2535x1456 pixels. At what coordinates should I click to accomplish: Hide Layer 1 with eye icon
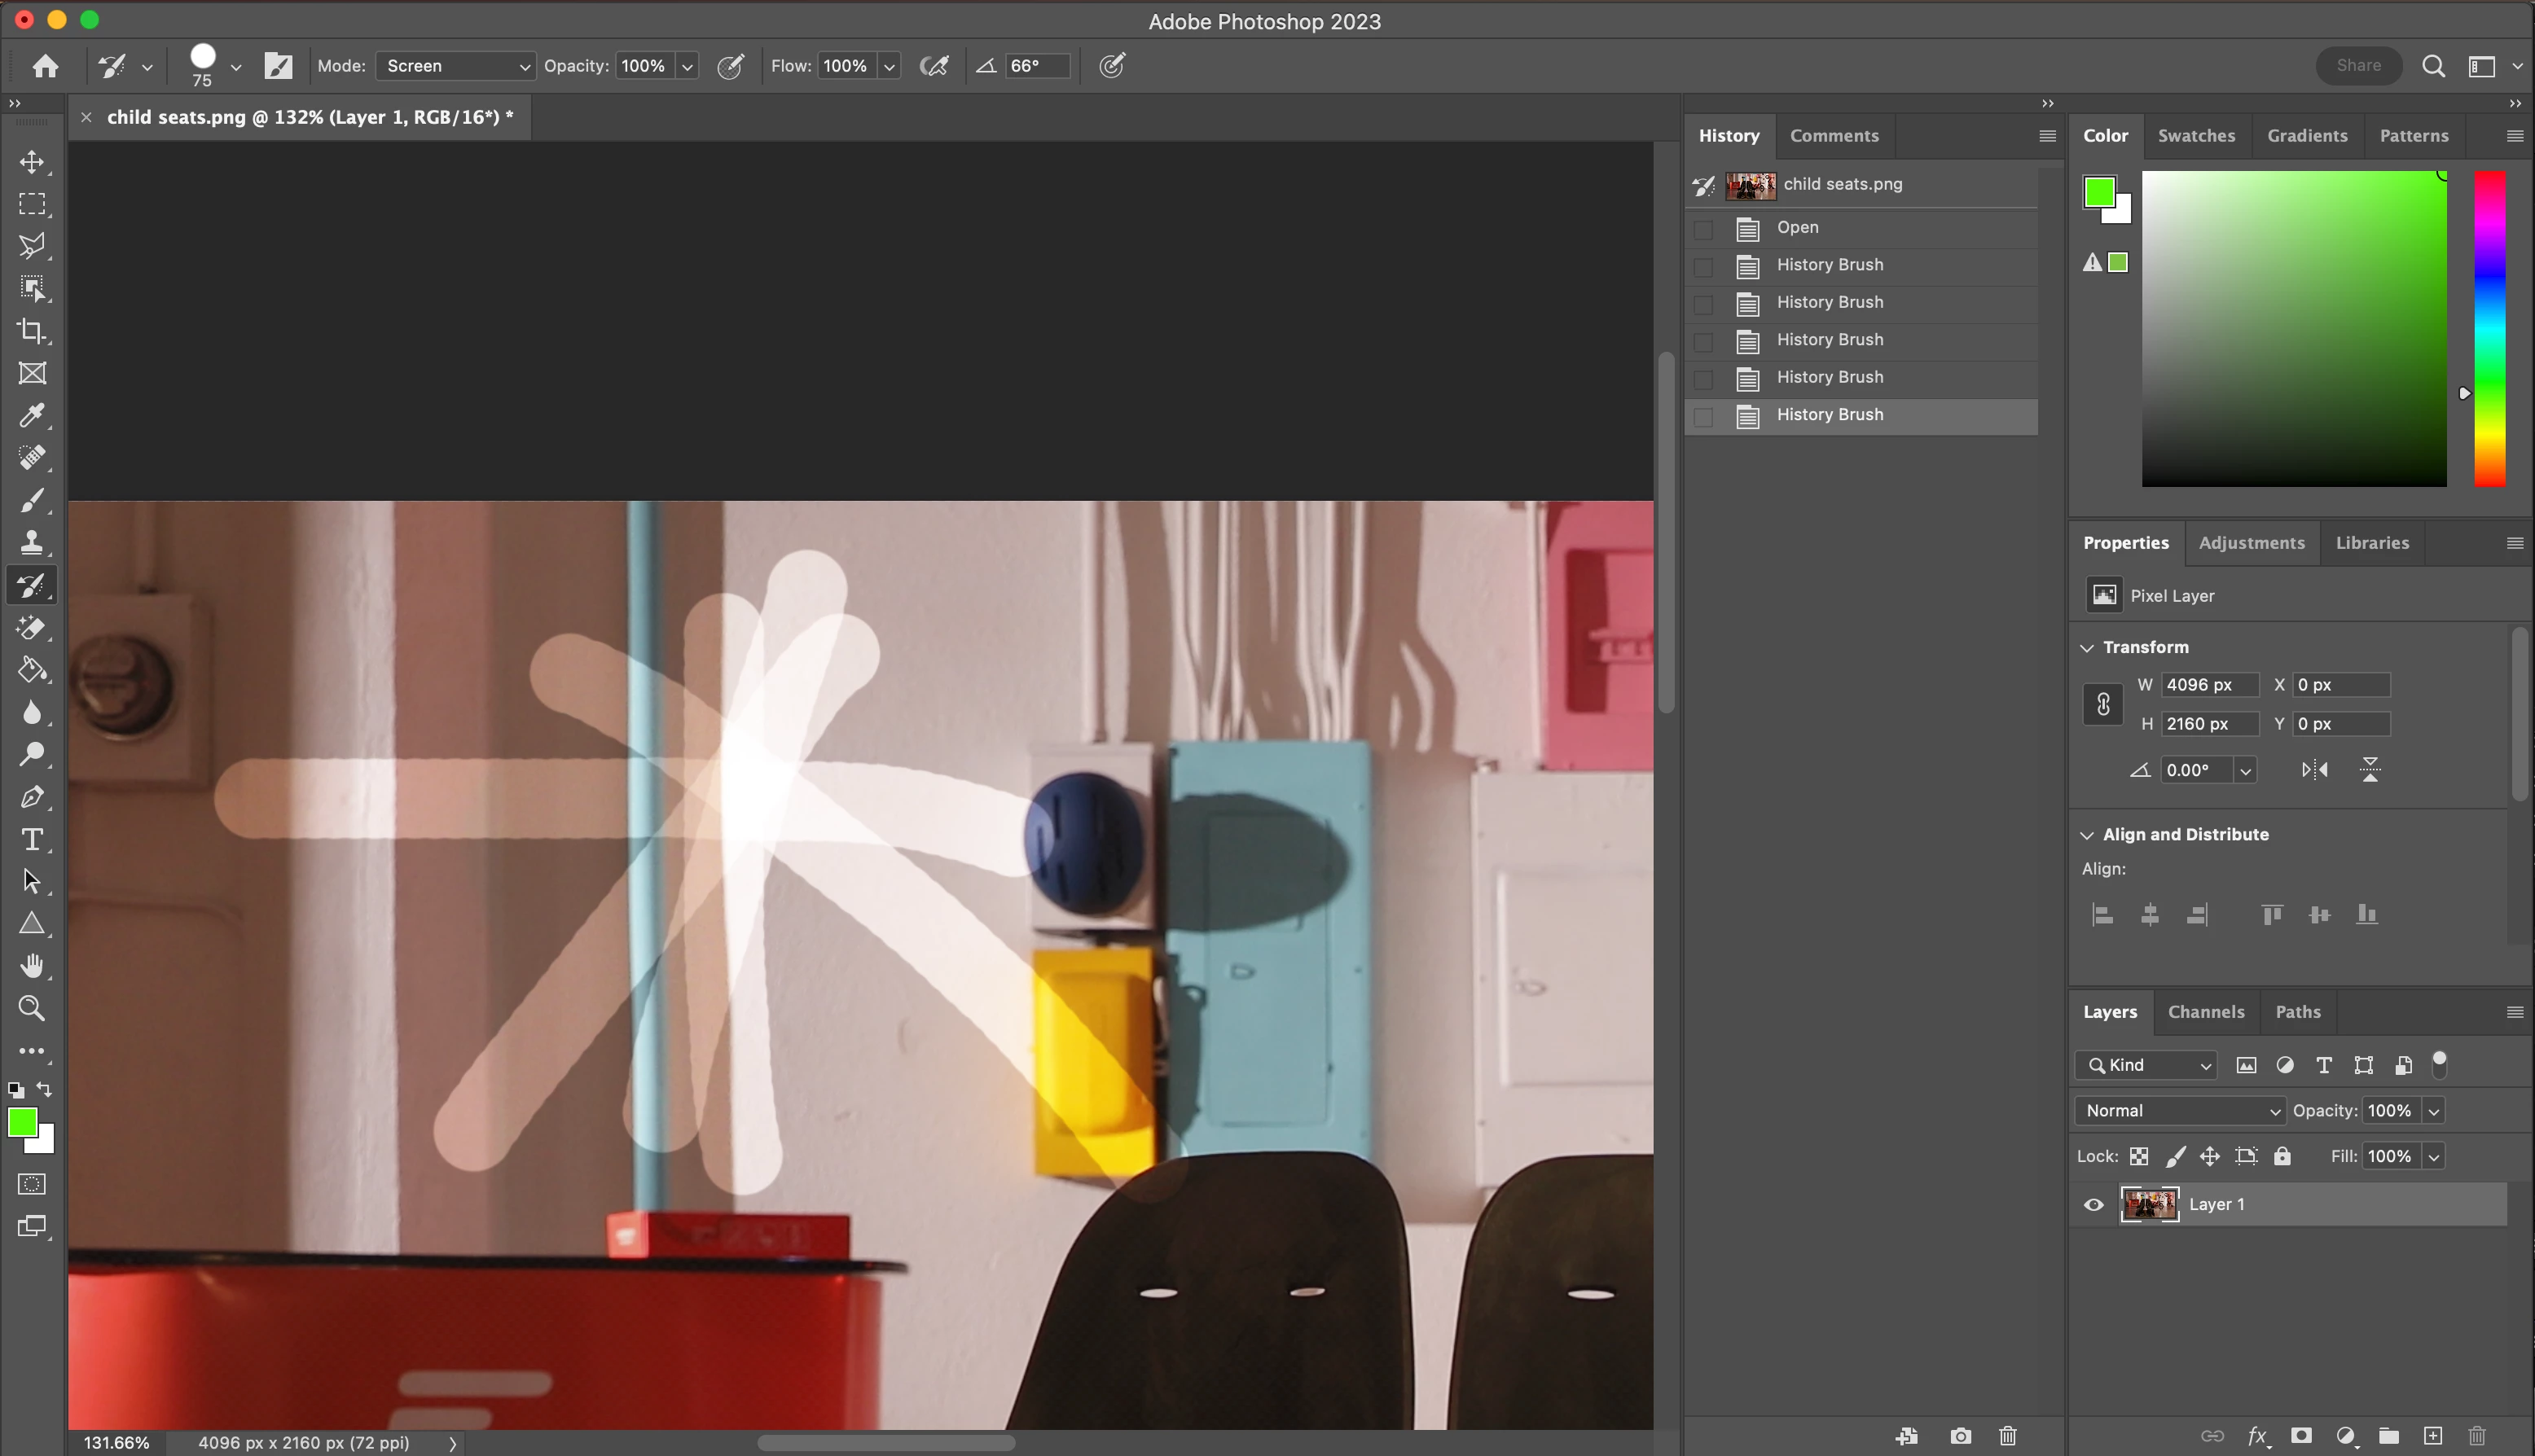click(2093, 1205)
